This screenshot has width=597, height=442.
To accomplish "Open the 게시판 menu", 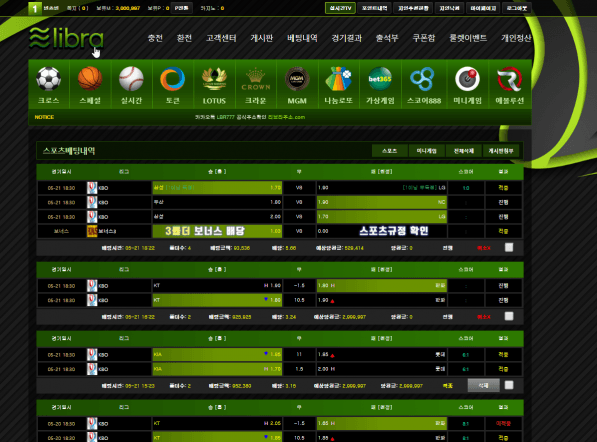I will [262, 38].
